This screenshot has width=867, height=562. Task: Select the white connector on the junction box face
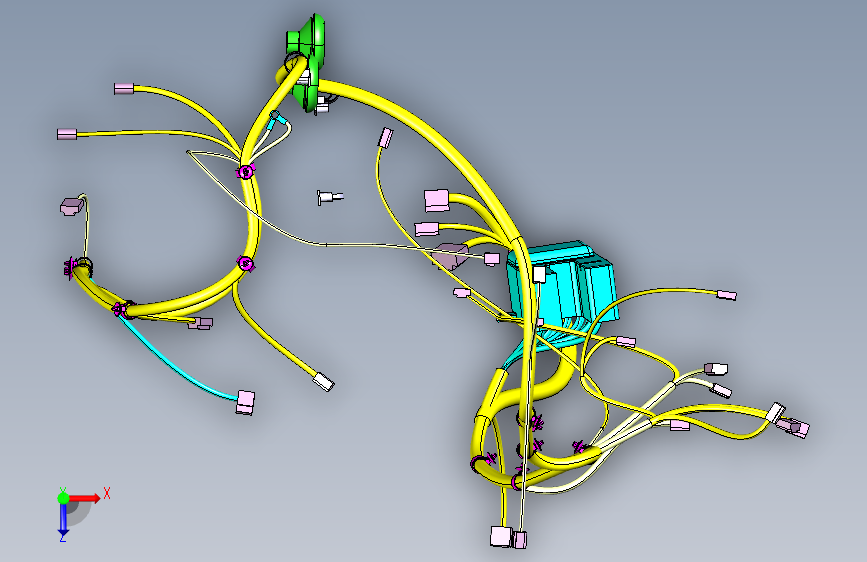coord(540,274)
